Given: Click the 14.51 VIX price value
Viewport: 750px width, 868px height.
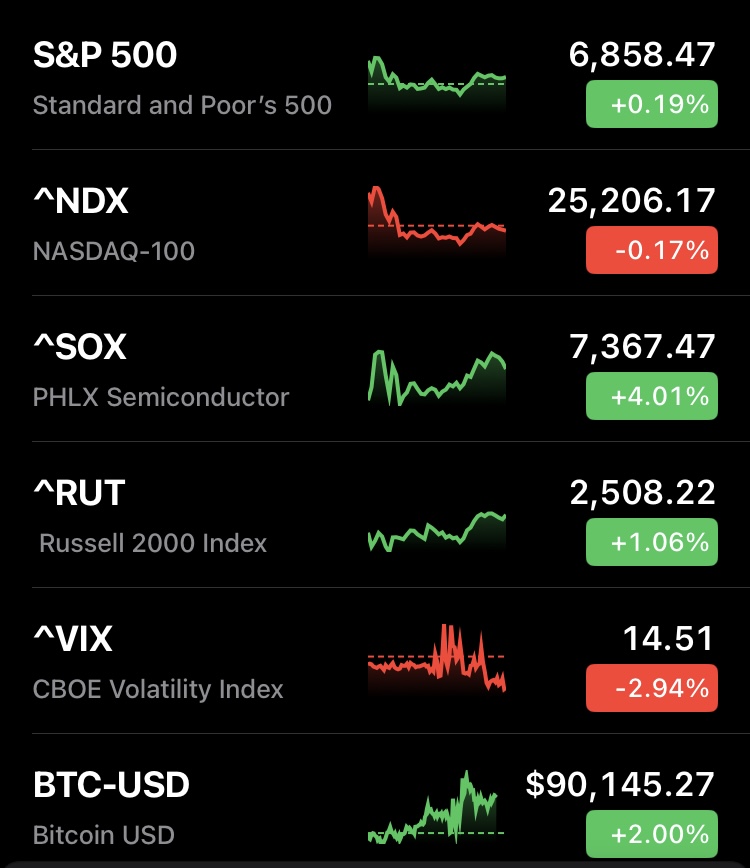Looking at the screenshot, I should [x=669, y=639].
